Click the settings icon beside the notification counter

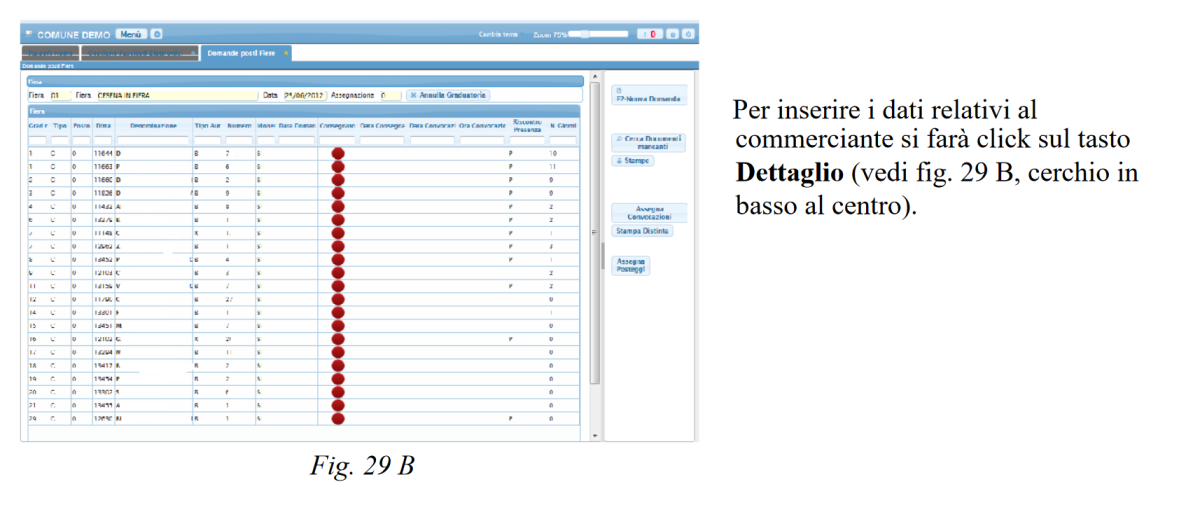pyautogui.click(x=672, y=34)
